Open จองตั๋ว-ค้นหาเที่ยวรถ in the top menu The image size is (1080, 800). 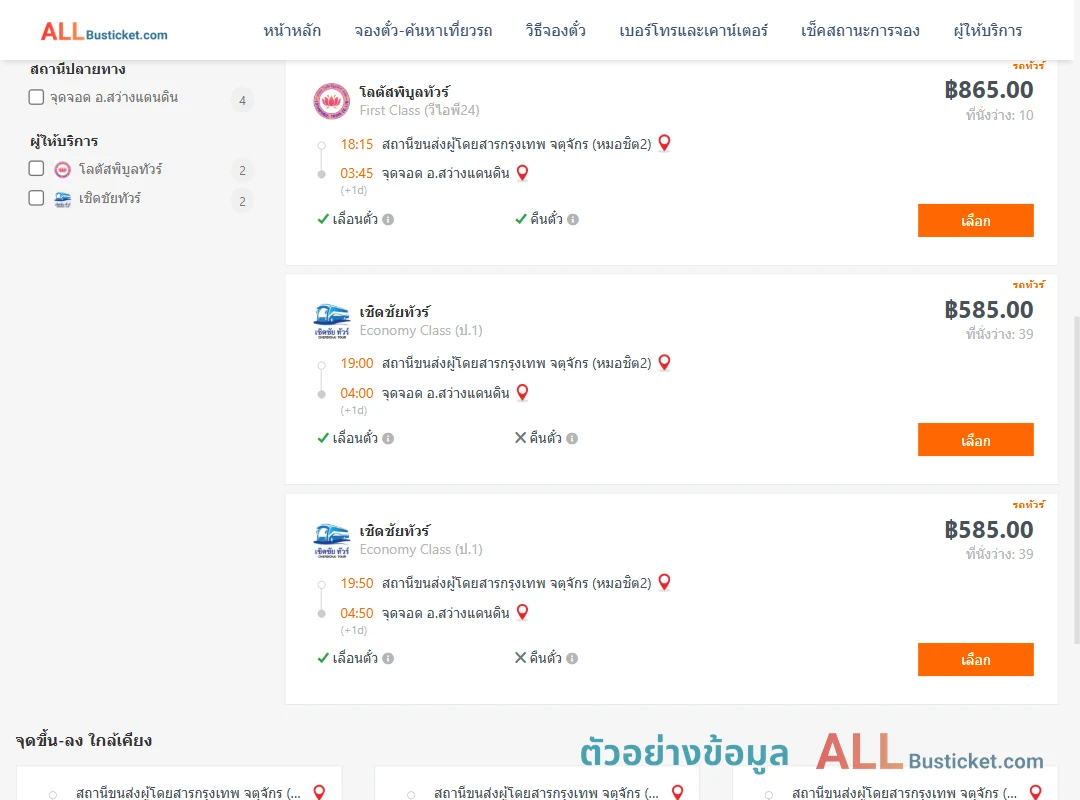[424, 31]
